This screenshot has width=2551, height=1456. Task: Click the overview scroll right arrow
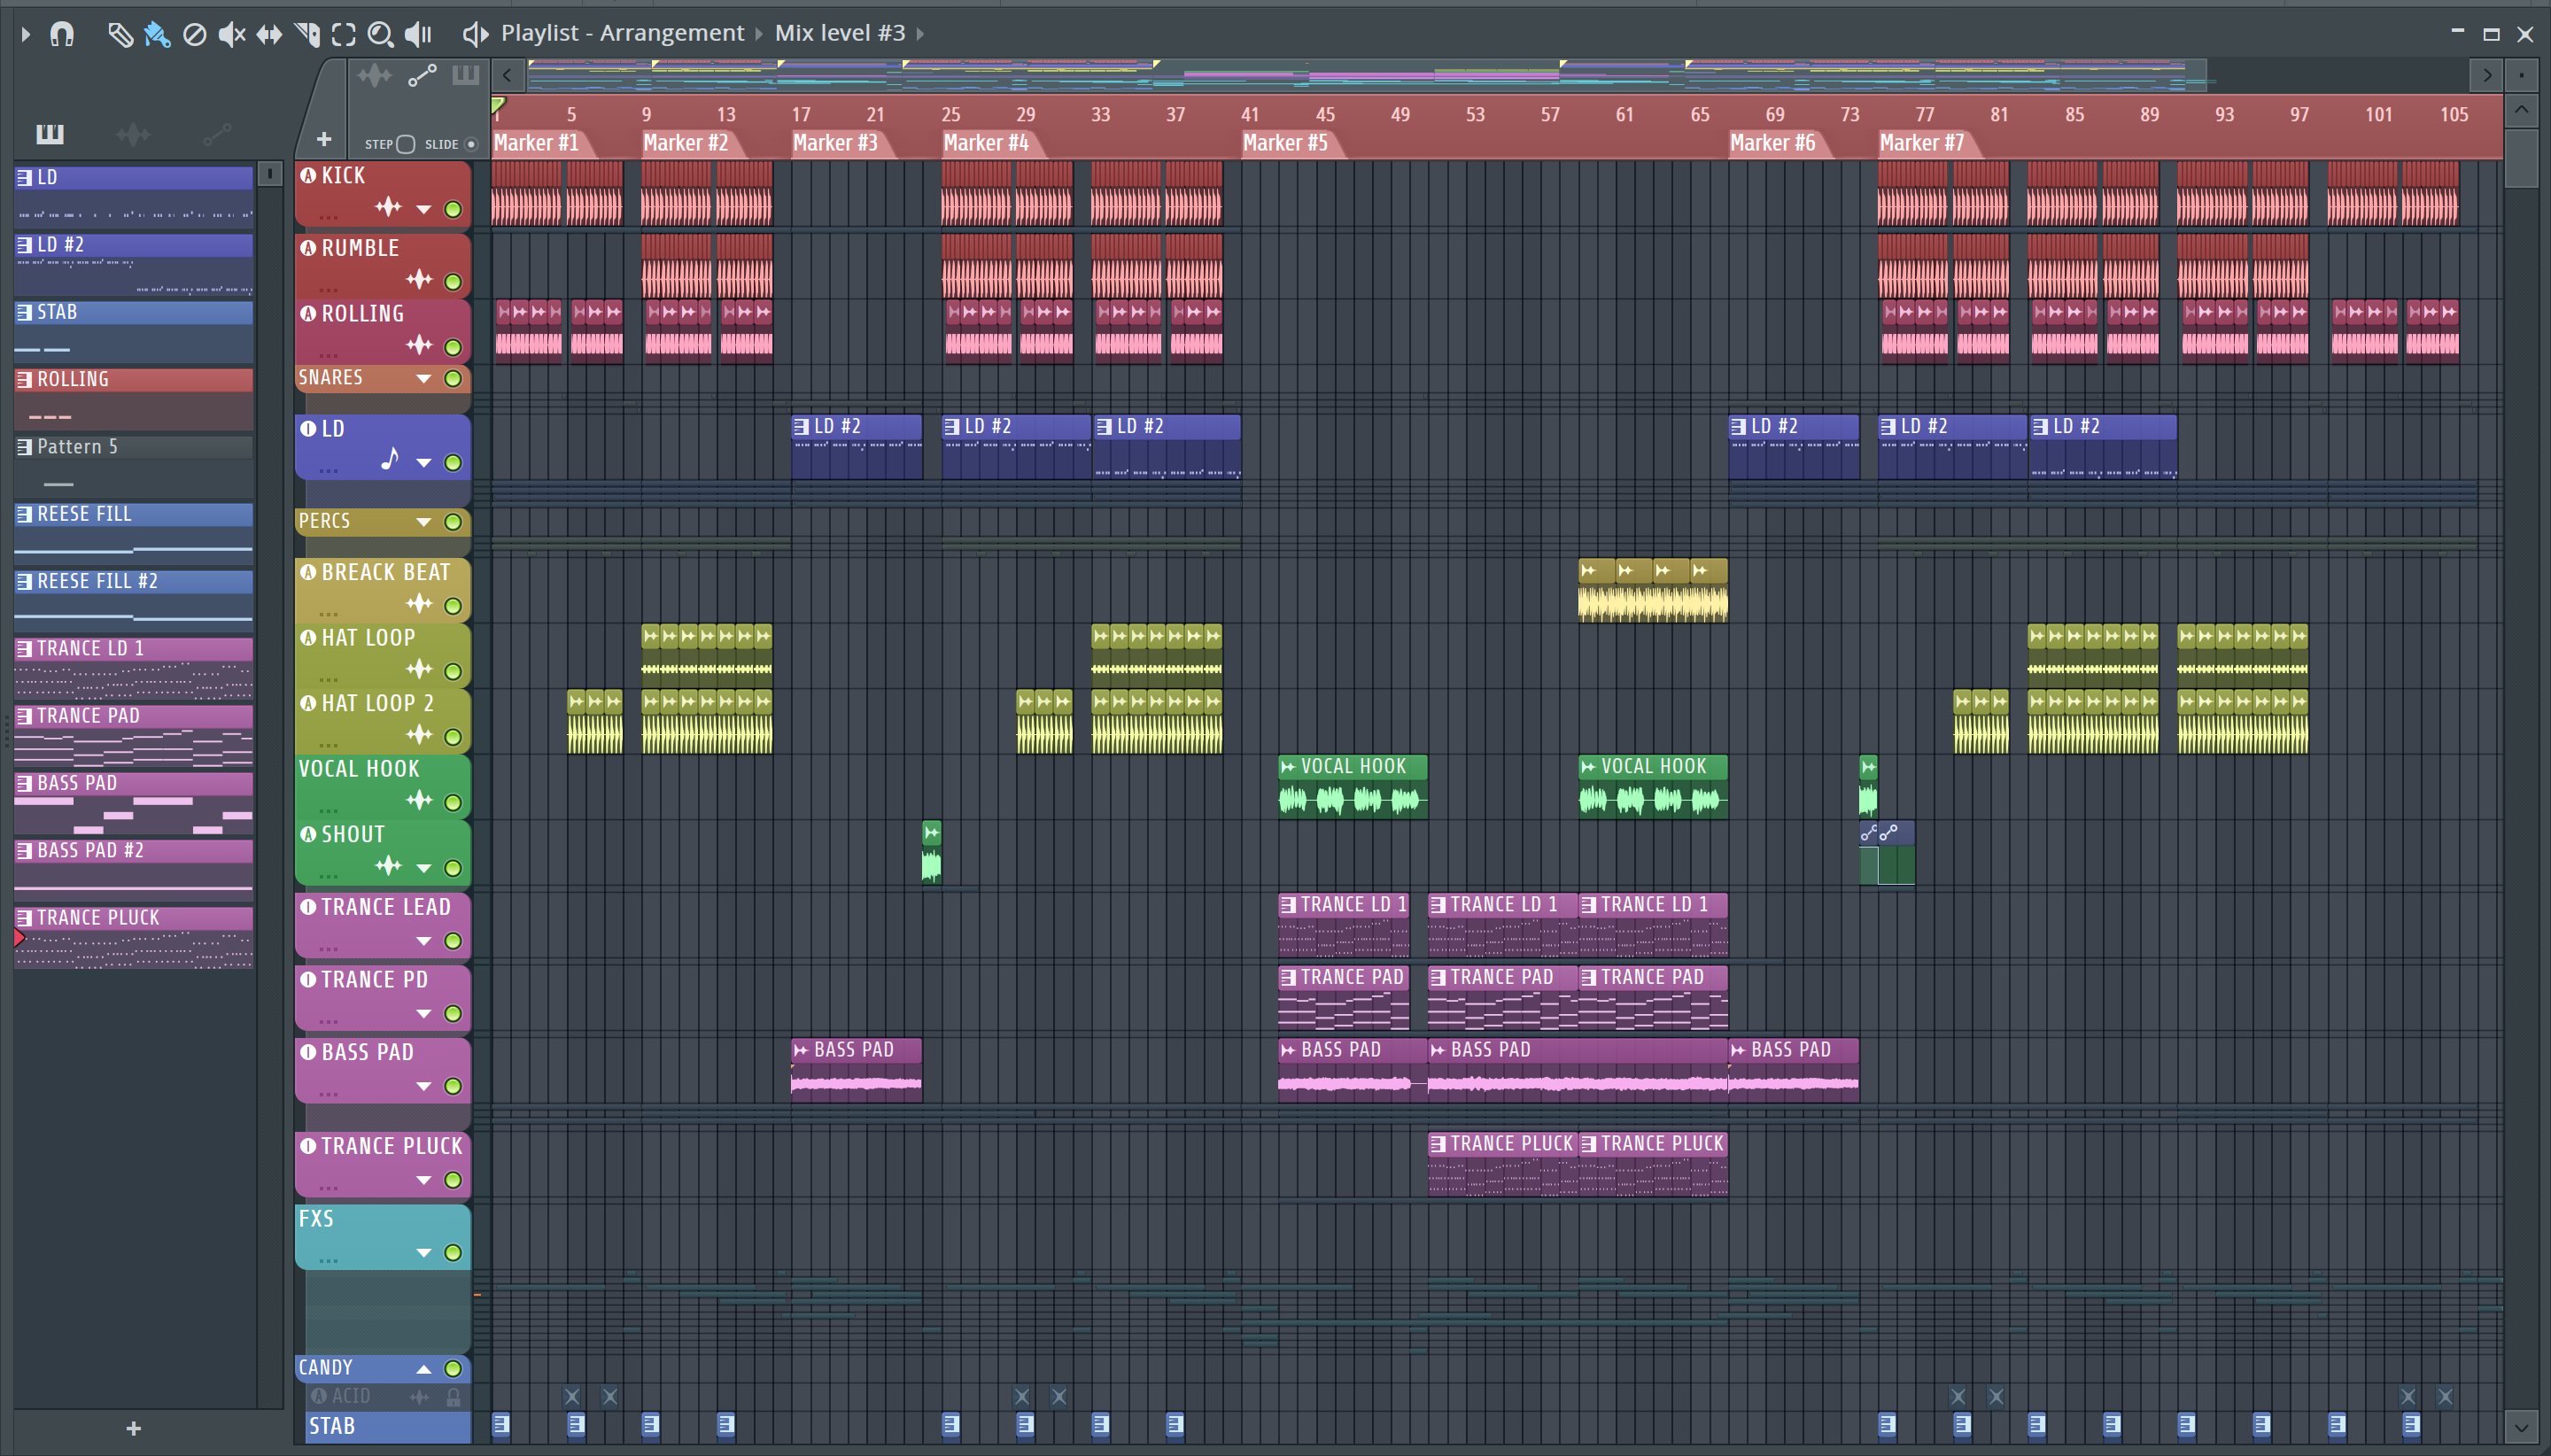coord(2487,75)
